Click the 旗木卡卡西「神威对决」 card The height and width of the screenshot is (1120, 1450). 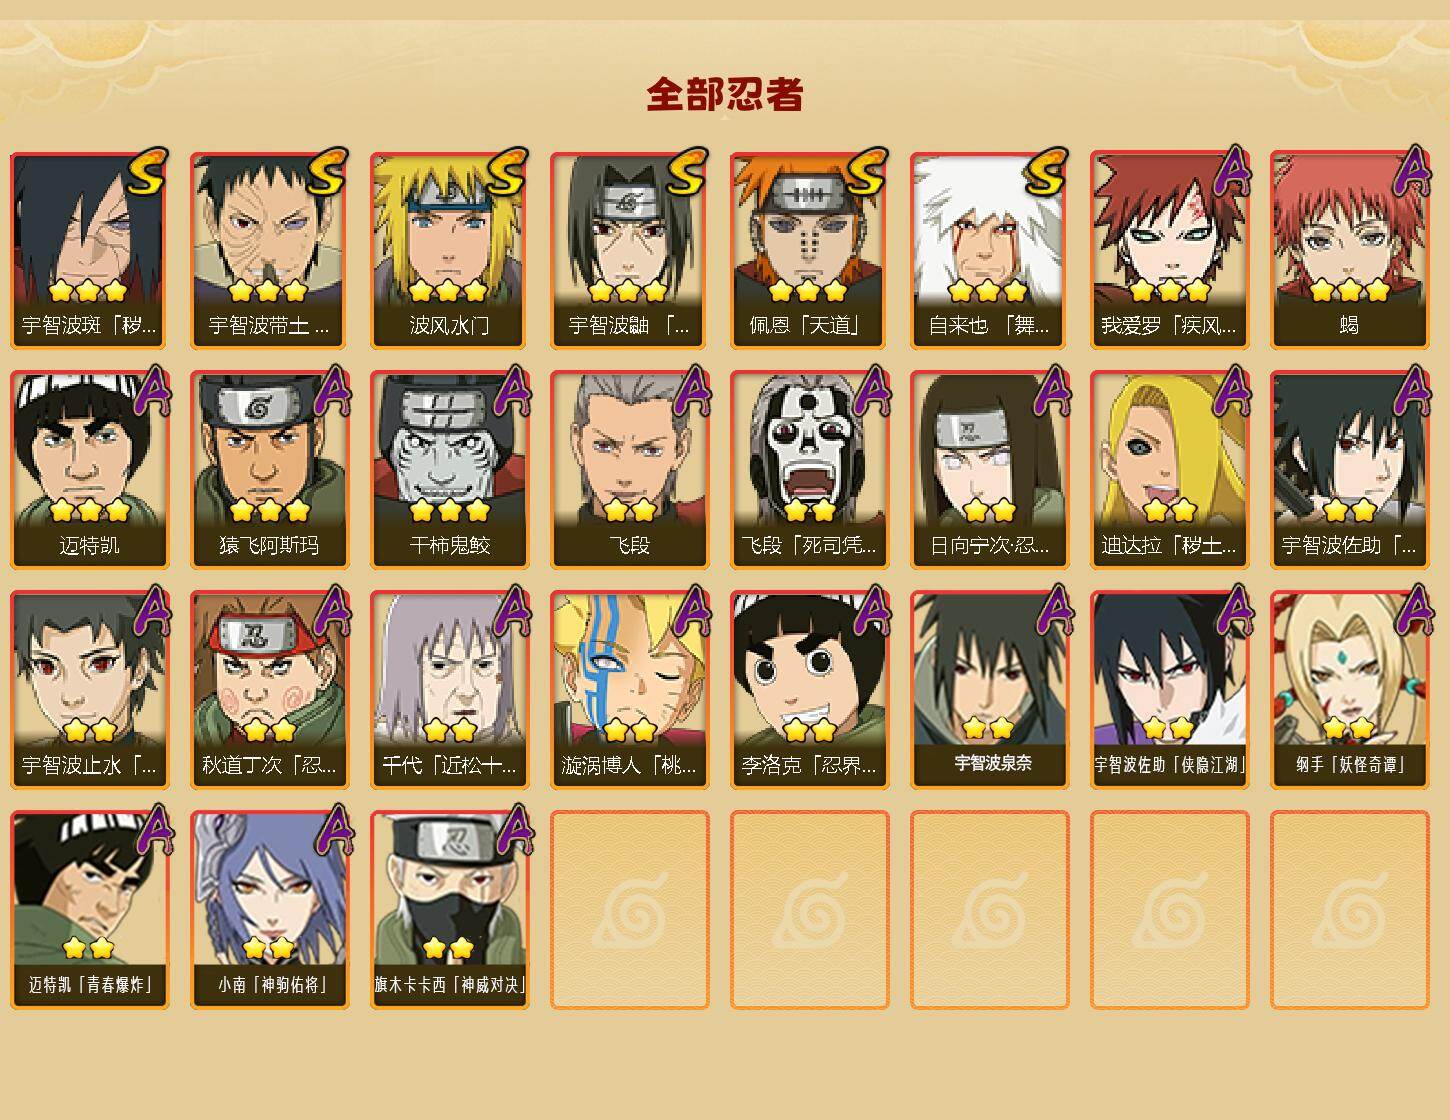[x=449, y=910]
